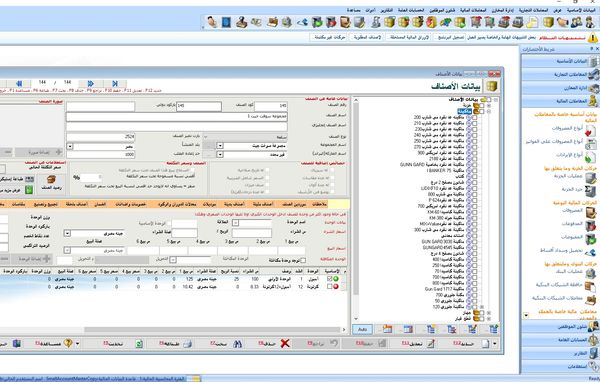Open حافظة الشيكات البنكية from the sidebar

(x=559, y=285)
